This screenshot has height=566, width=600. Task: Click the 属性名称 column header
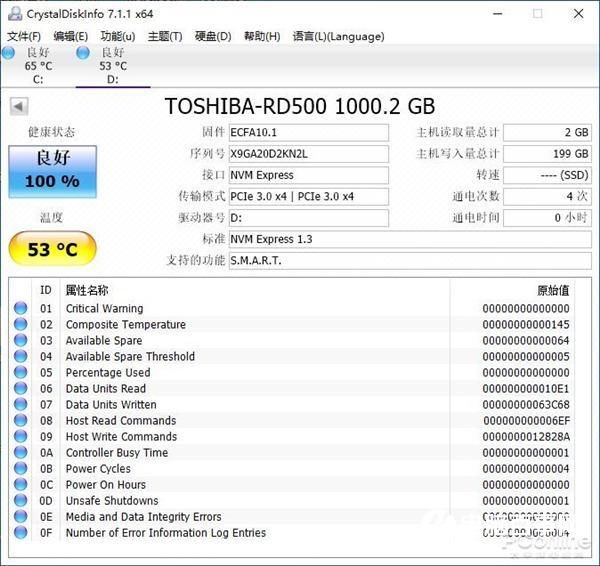[87, 290]
